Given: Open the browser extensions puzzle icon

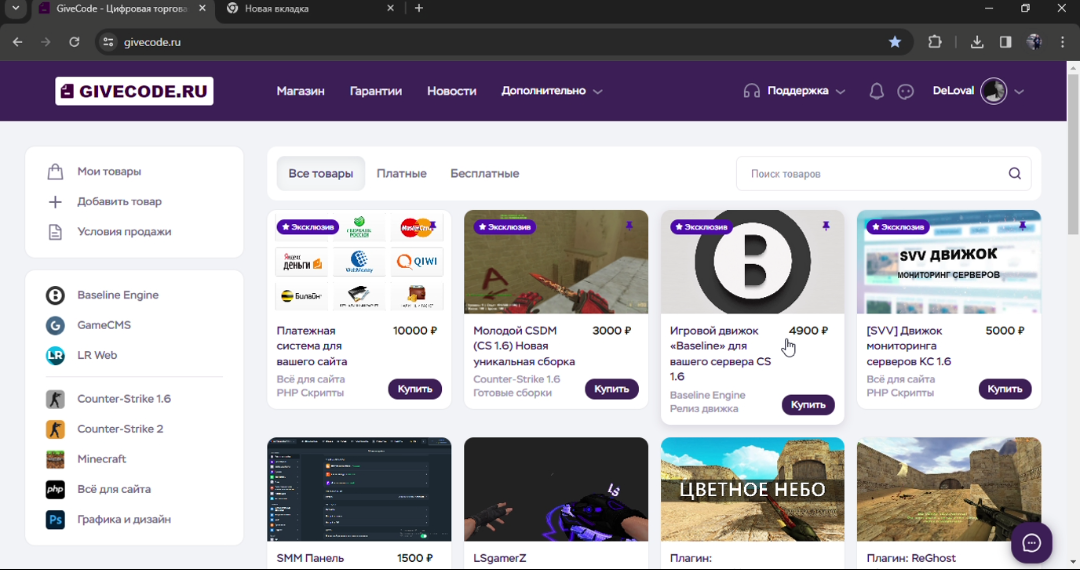Looking at the screenshot, I should click(x=935, y=42).
